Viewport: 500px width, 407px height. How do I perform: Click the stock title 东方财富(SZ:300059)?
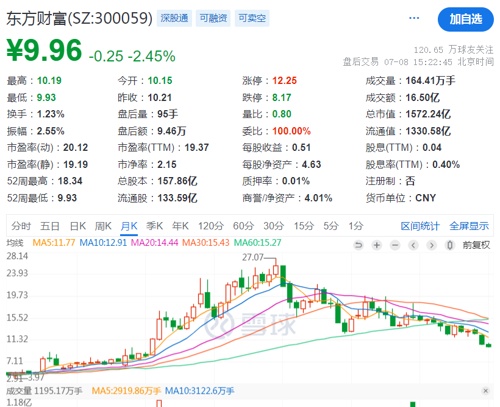point(79,18)
